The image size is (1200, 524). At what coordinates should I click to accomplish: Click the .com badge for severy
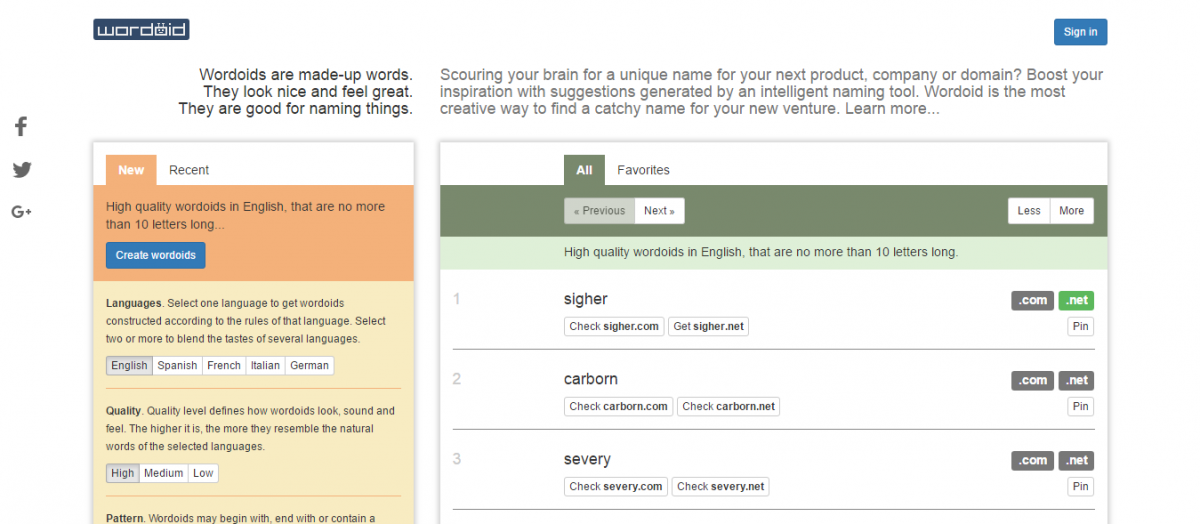coord(1033,460)
